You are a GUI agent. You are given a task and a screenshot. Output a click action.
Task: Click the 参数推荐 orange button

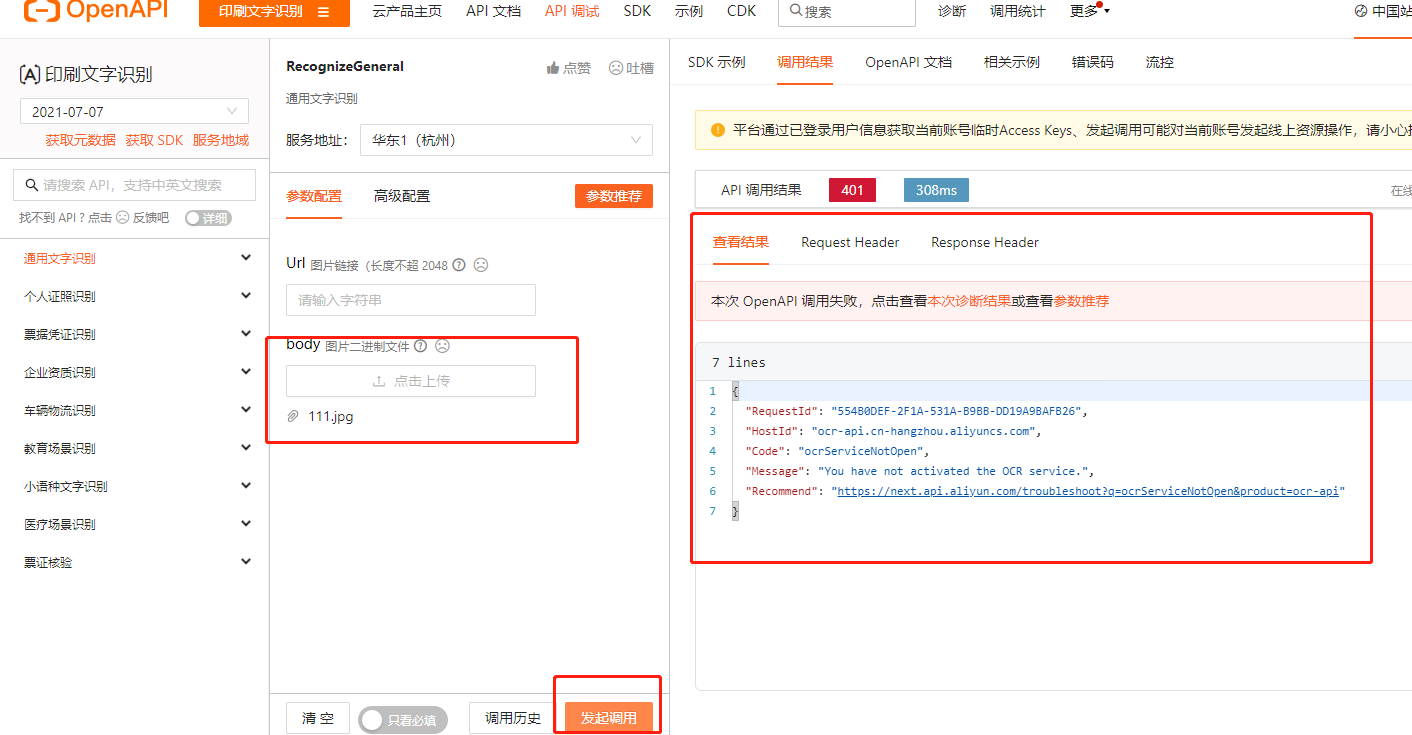pyautogui.click(x=614, y=196)
